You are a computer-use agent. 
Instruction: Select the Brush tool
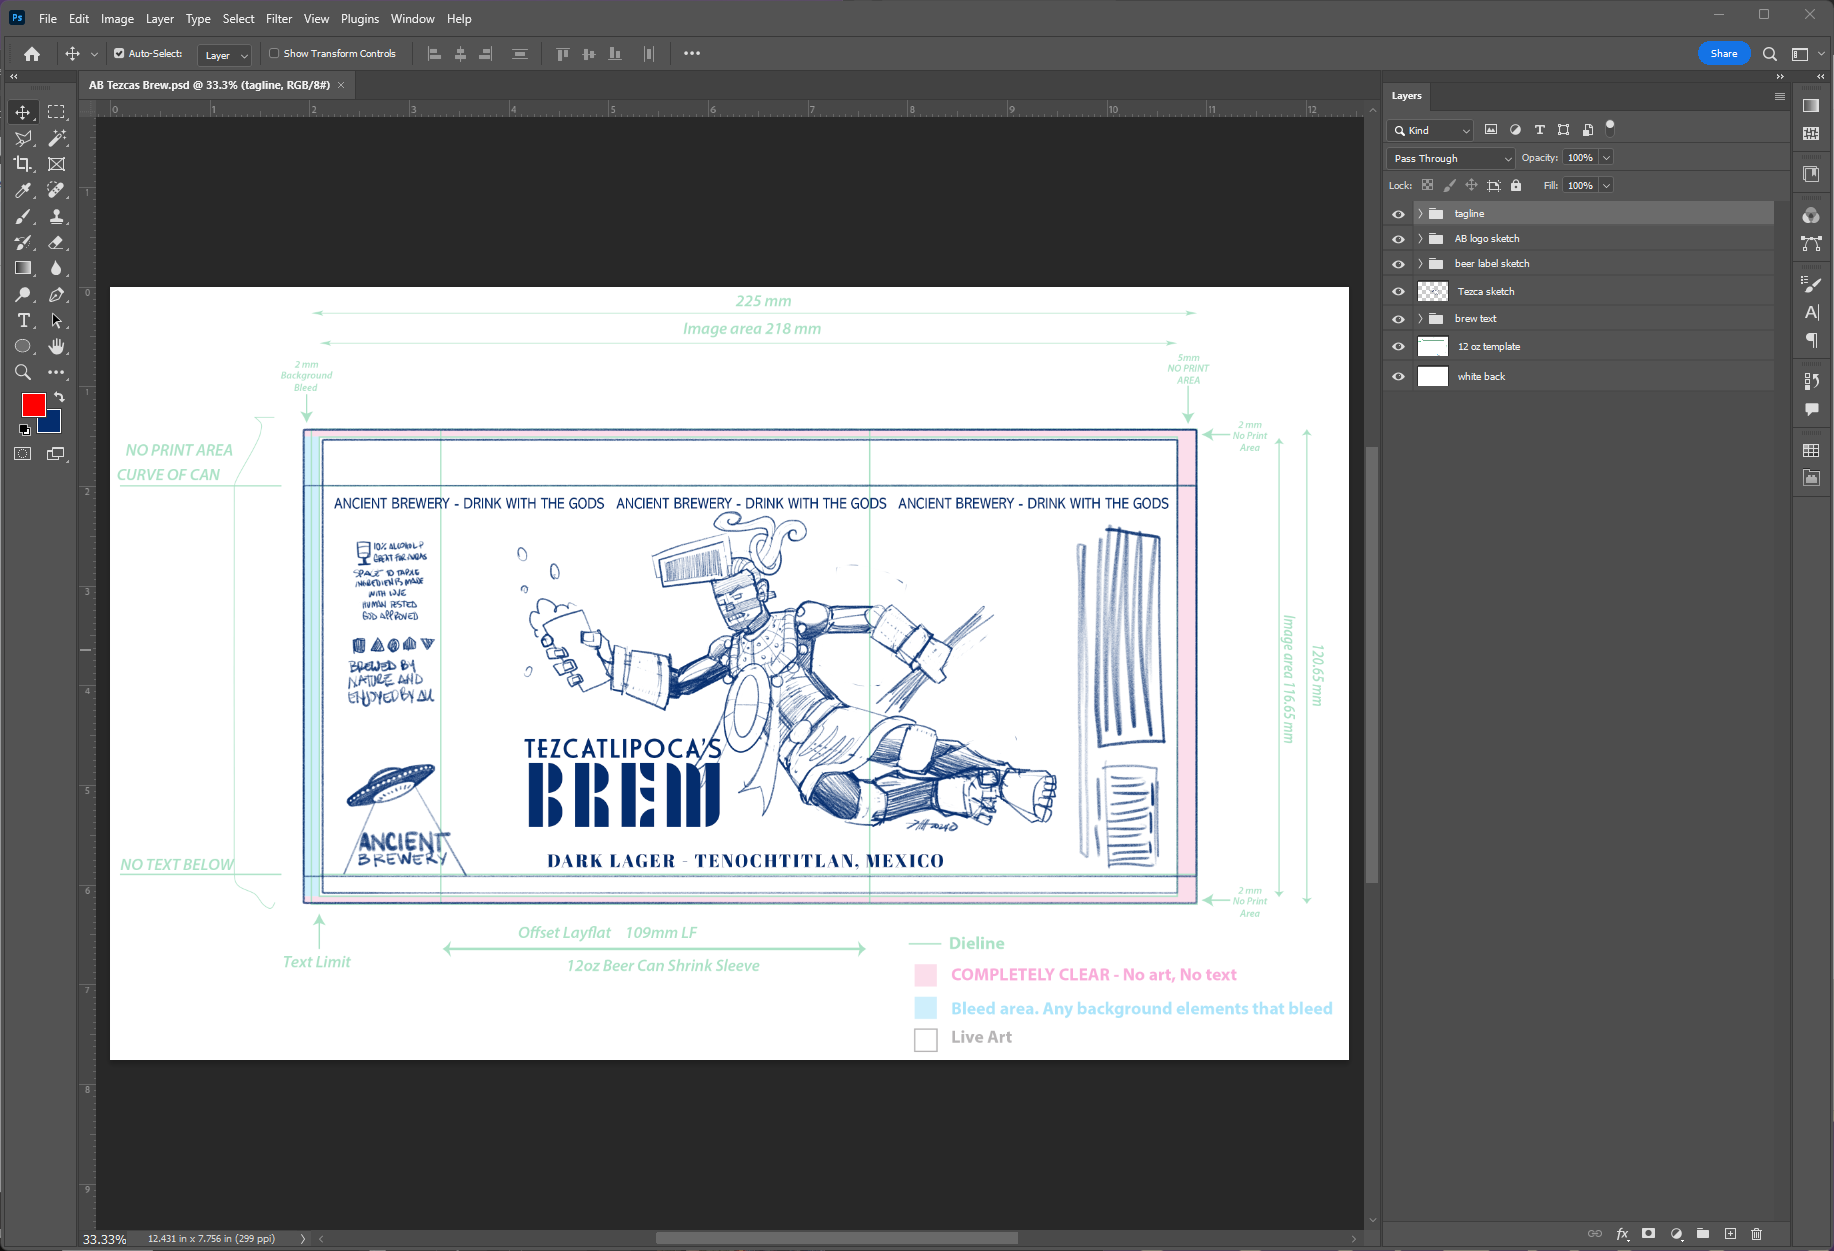tap(23, 216)
